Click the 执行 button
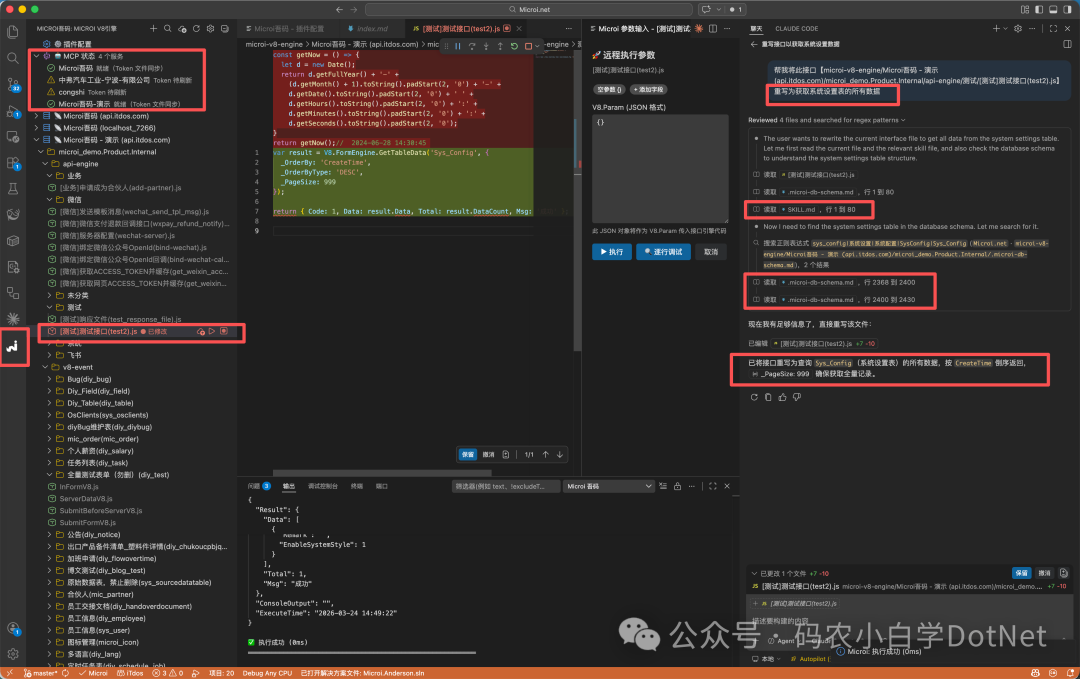1080x679 pixels. coord(612,252)
